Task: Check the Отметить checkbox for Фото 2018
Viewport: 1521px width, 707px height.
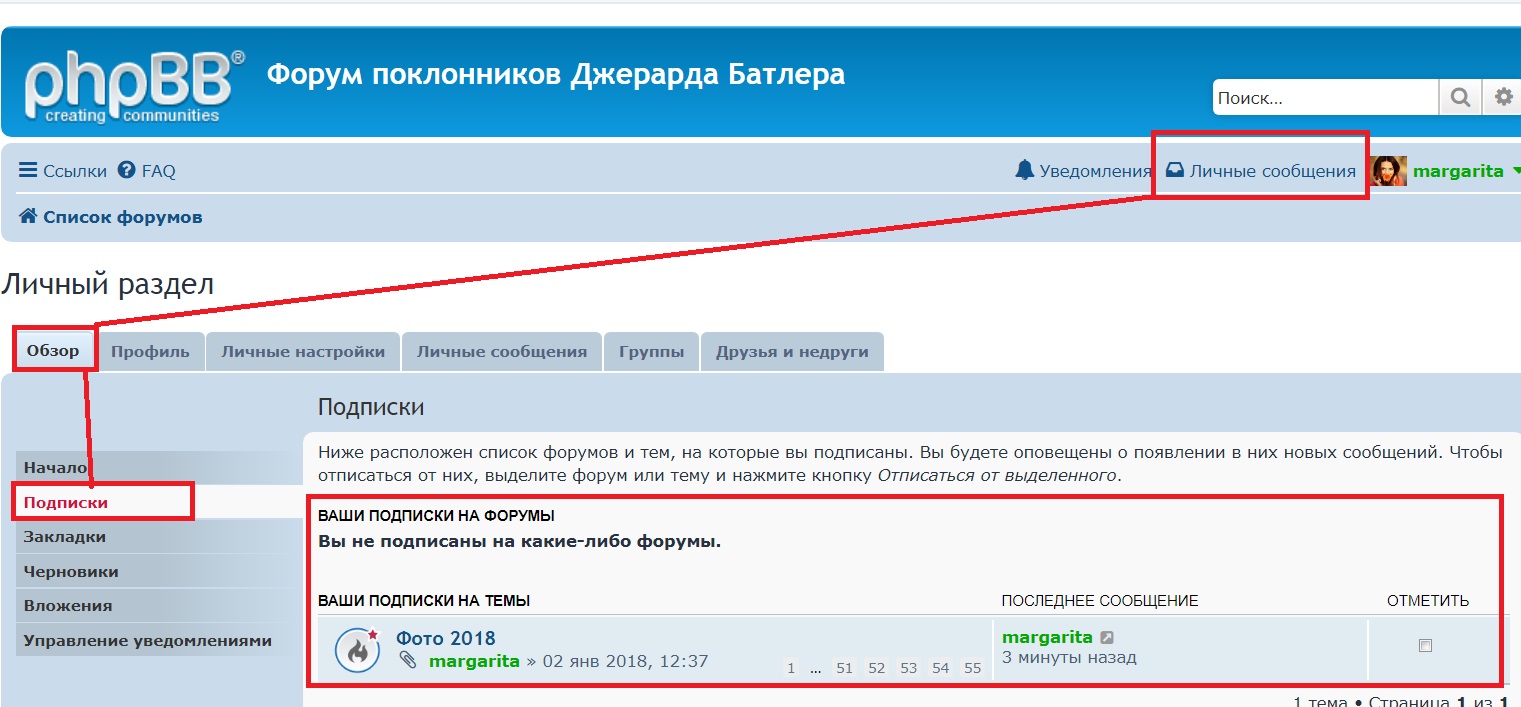Action: pos(1425,646)
